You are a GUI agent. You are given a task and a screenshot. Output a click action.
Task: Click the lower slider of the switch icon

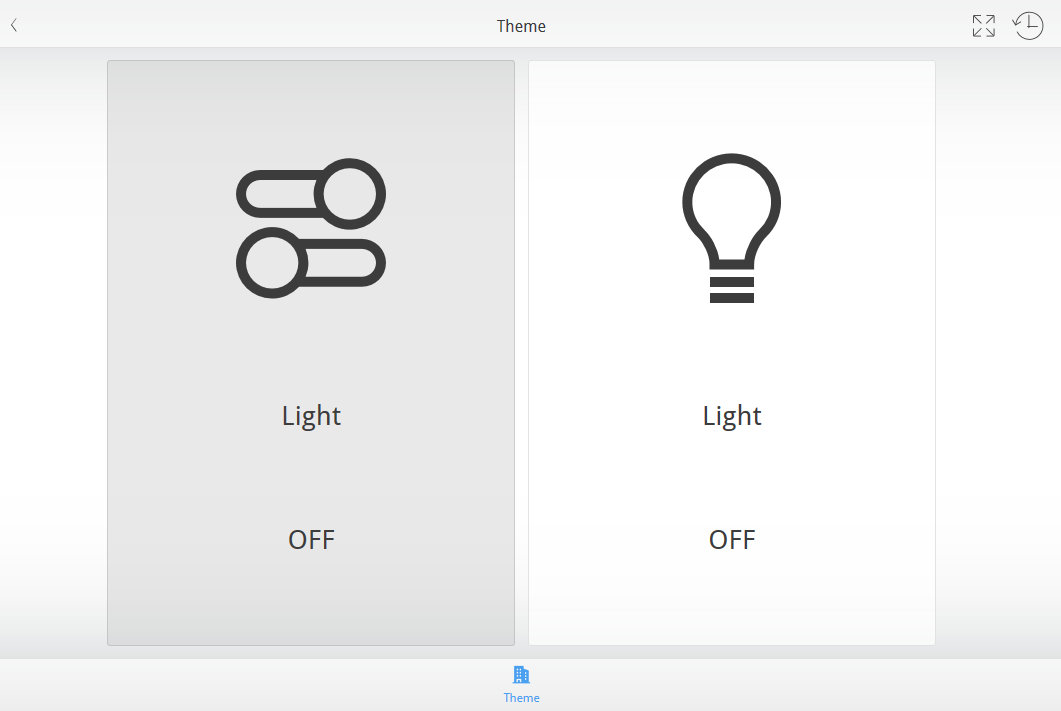311,263
